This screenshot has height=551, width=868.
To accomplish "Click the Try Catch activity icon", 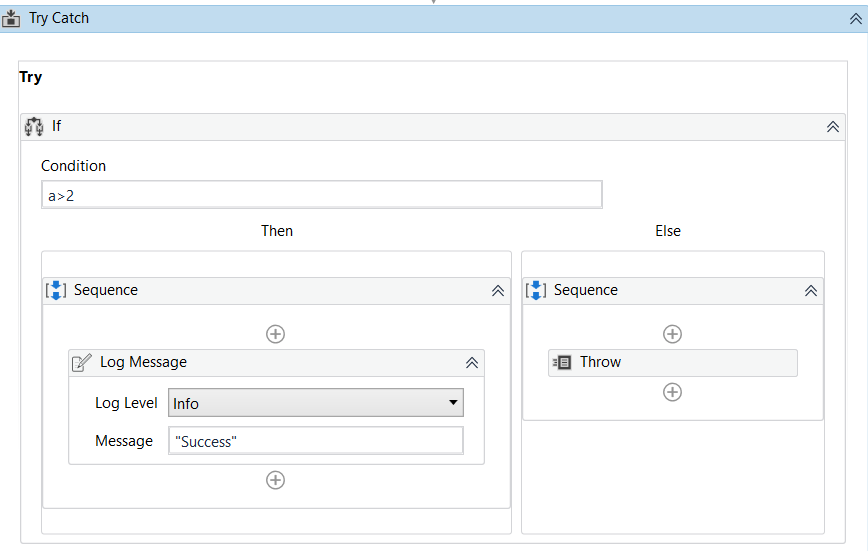I will [x=13, y=18].
